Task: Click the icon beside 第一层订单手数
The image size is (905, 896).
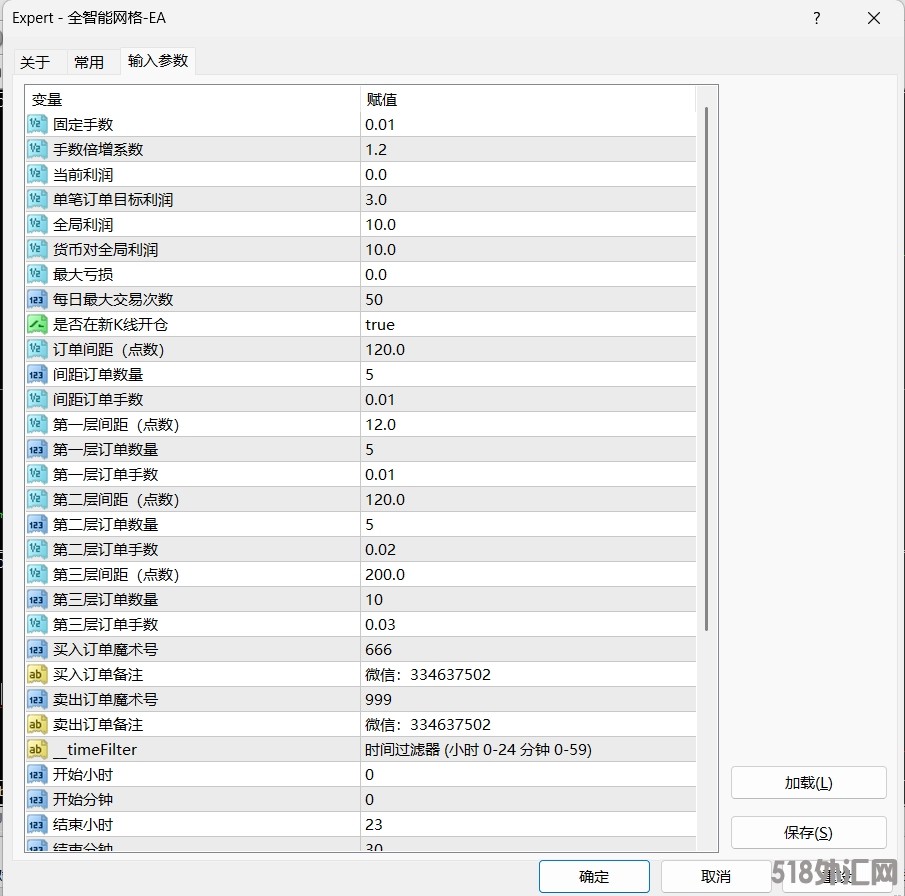Action: (x=38, y=475)
